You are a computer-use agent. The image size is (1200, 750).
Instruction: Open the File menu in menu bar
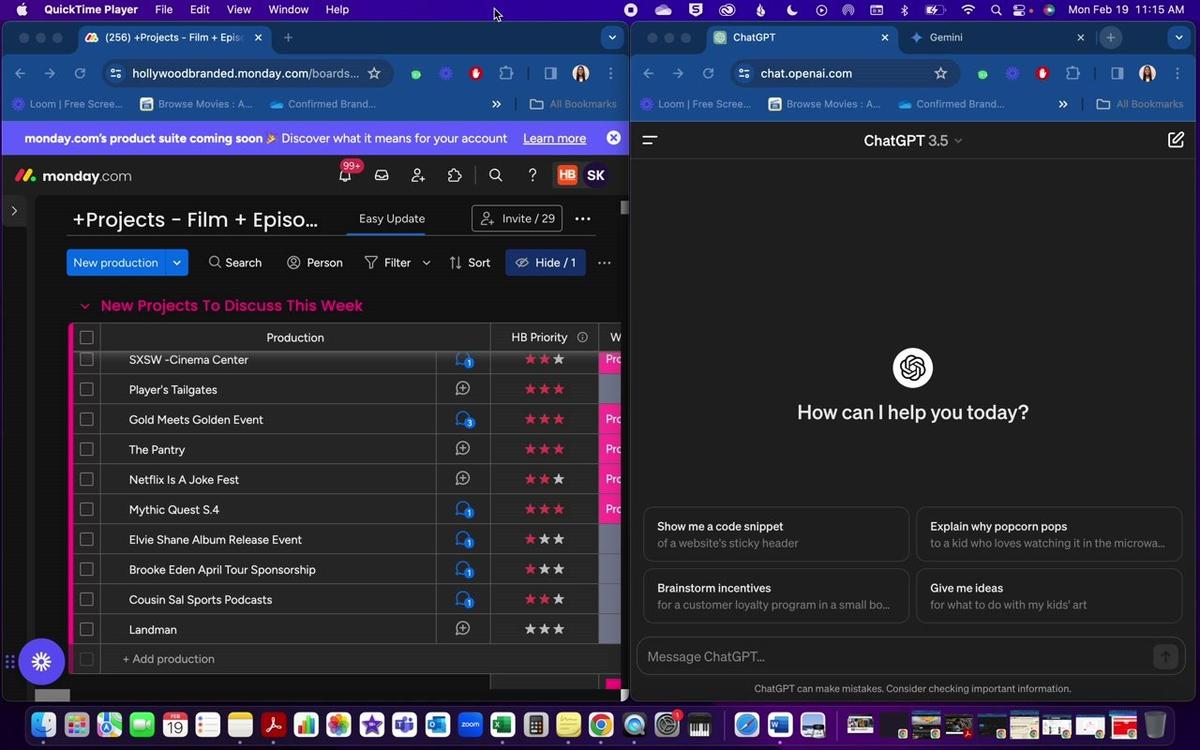click(163, 9)
